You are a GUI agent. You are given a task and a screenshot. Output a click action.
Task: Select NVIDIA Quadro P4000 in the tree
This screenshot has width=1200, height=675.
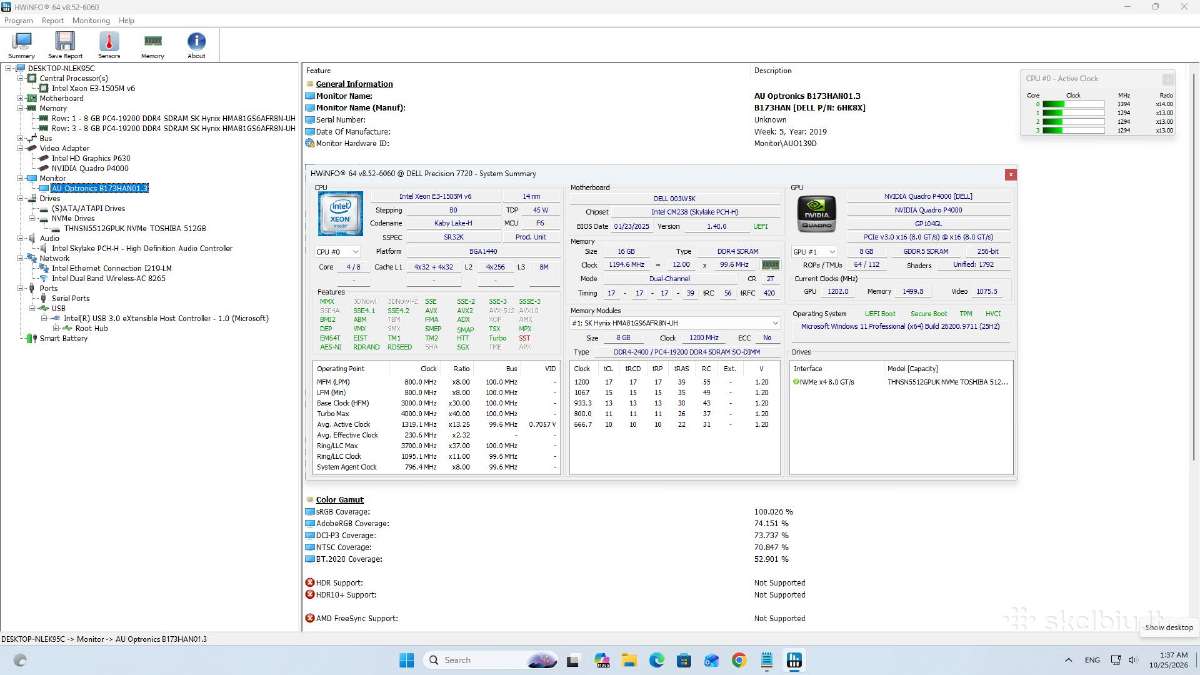(91, 168)
